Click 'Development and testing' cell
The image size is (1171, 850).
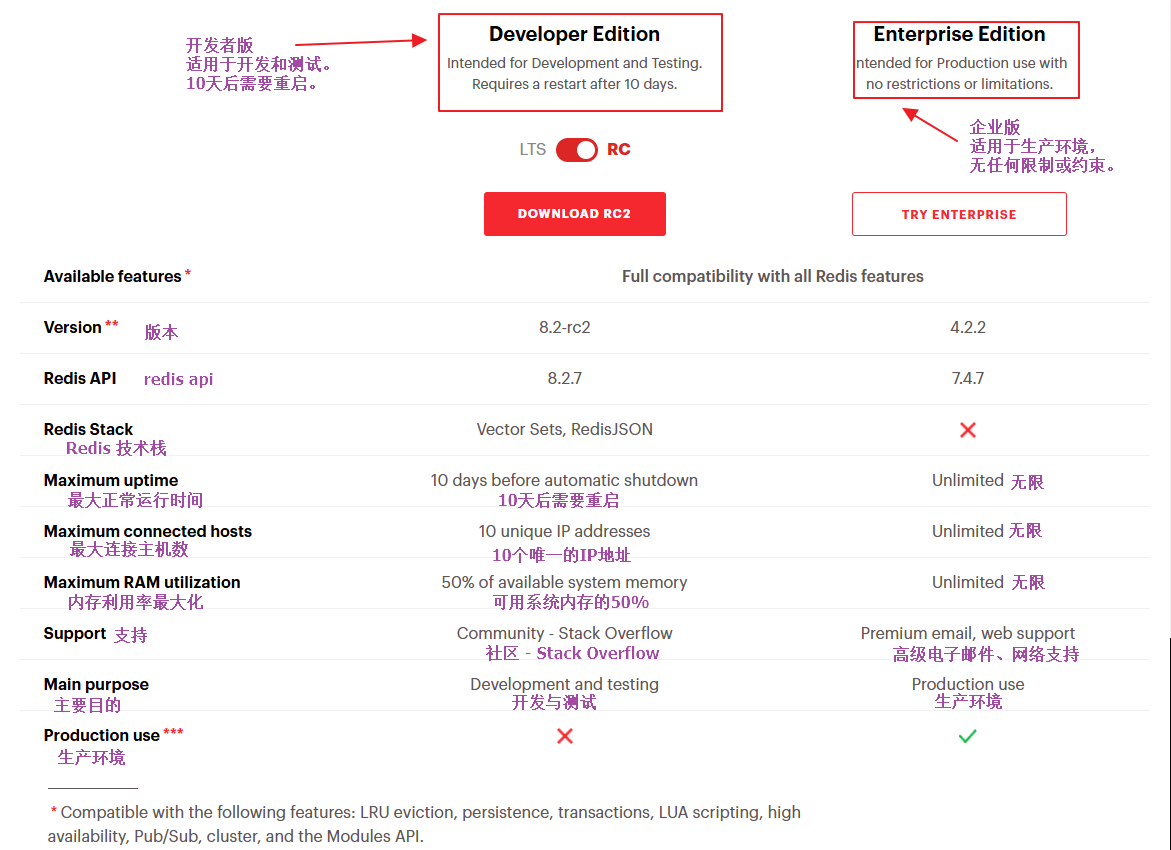pyautogui.click(x=565, y=684)
